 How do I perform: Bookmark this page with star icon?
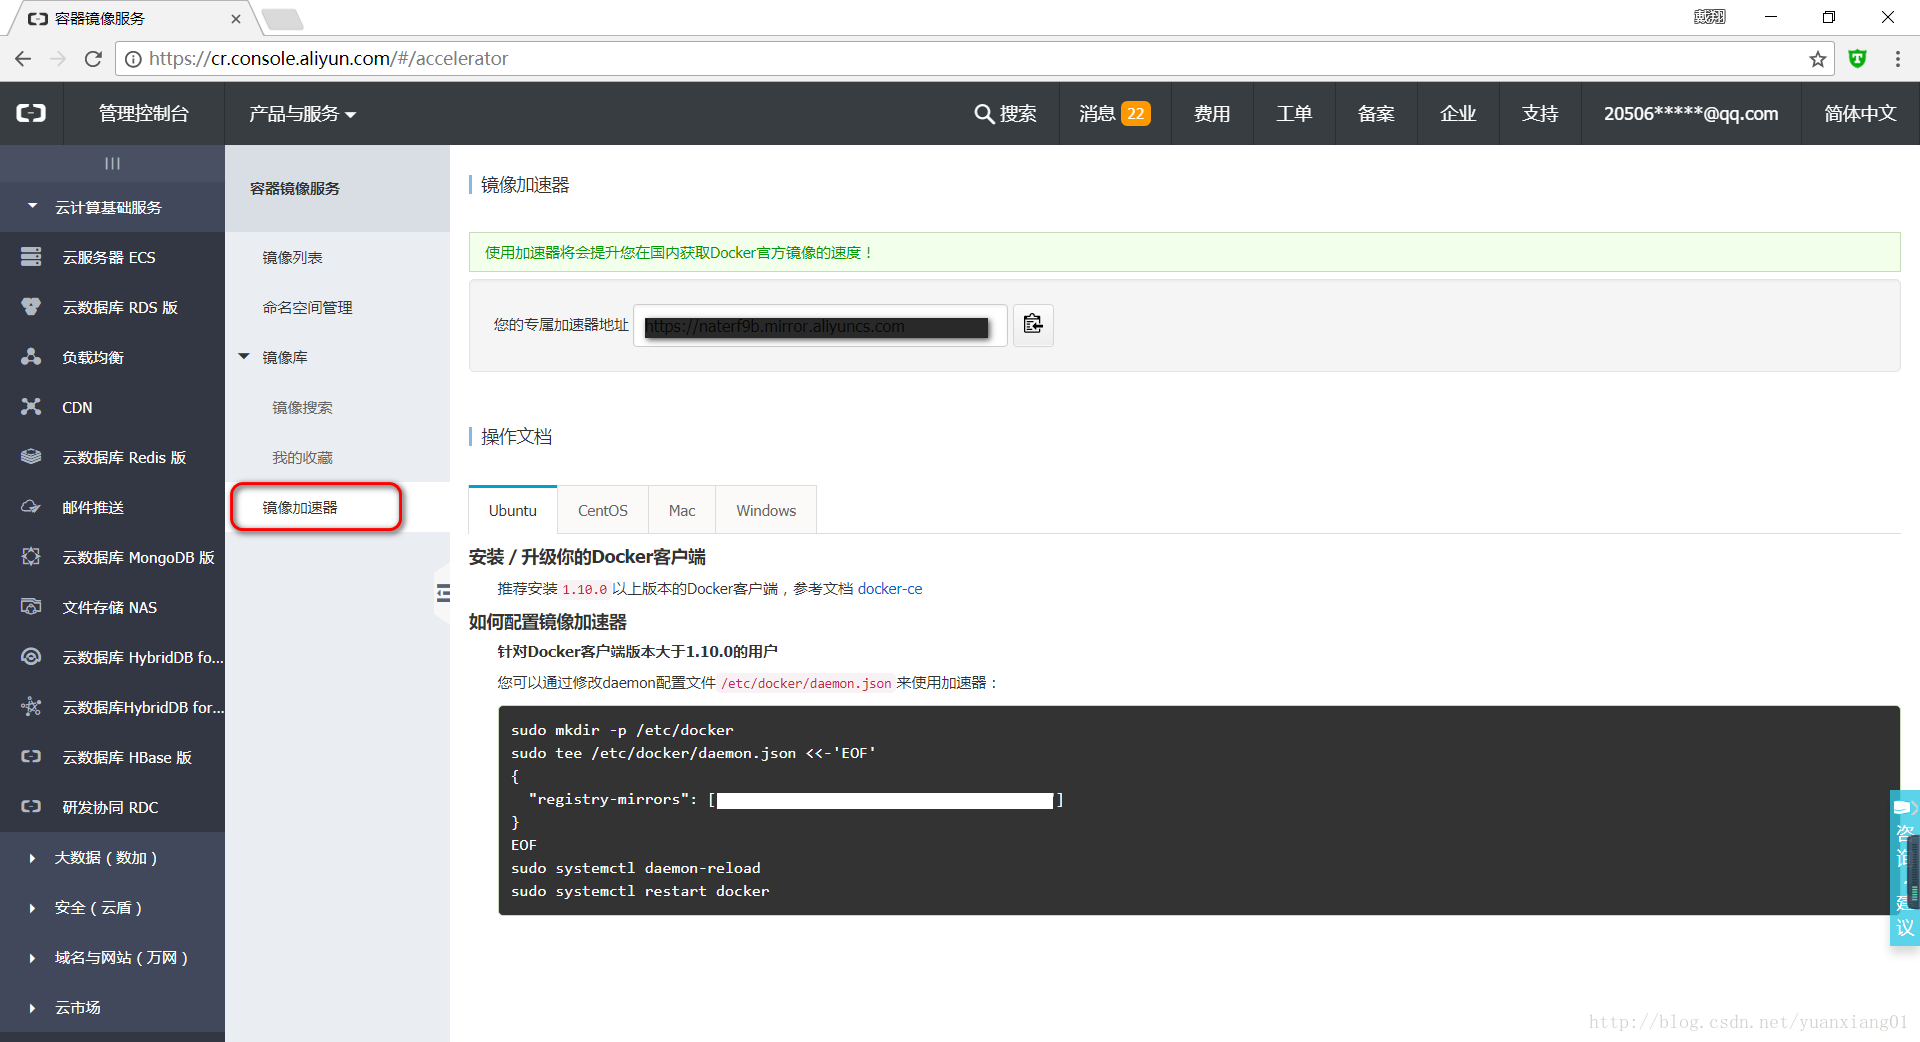1817,59
